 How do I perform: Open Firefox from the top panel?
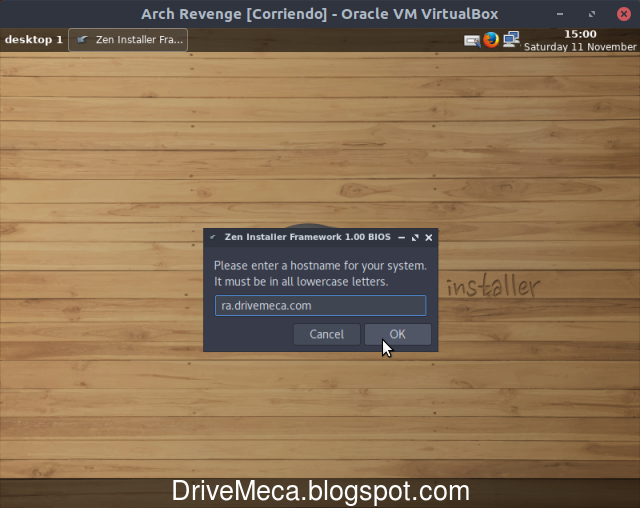491,40
